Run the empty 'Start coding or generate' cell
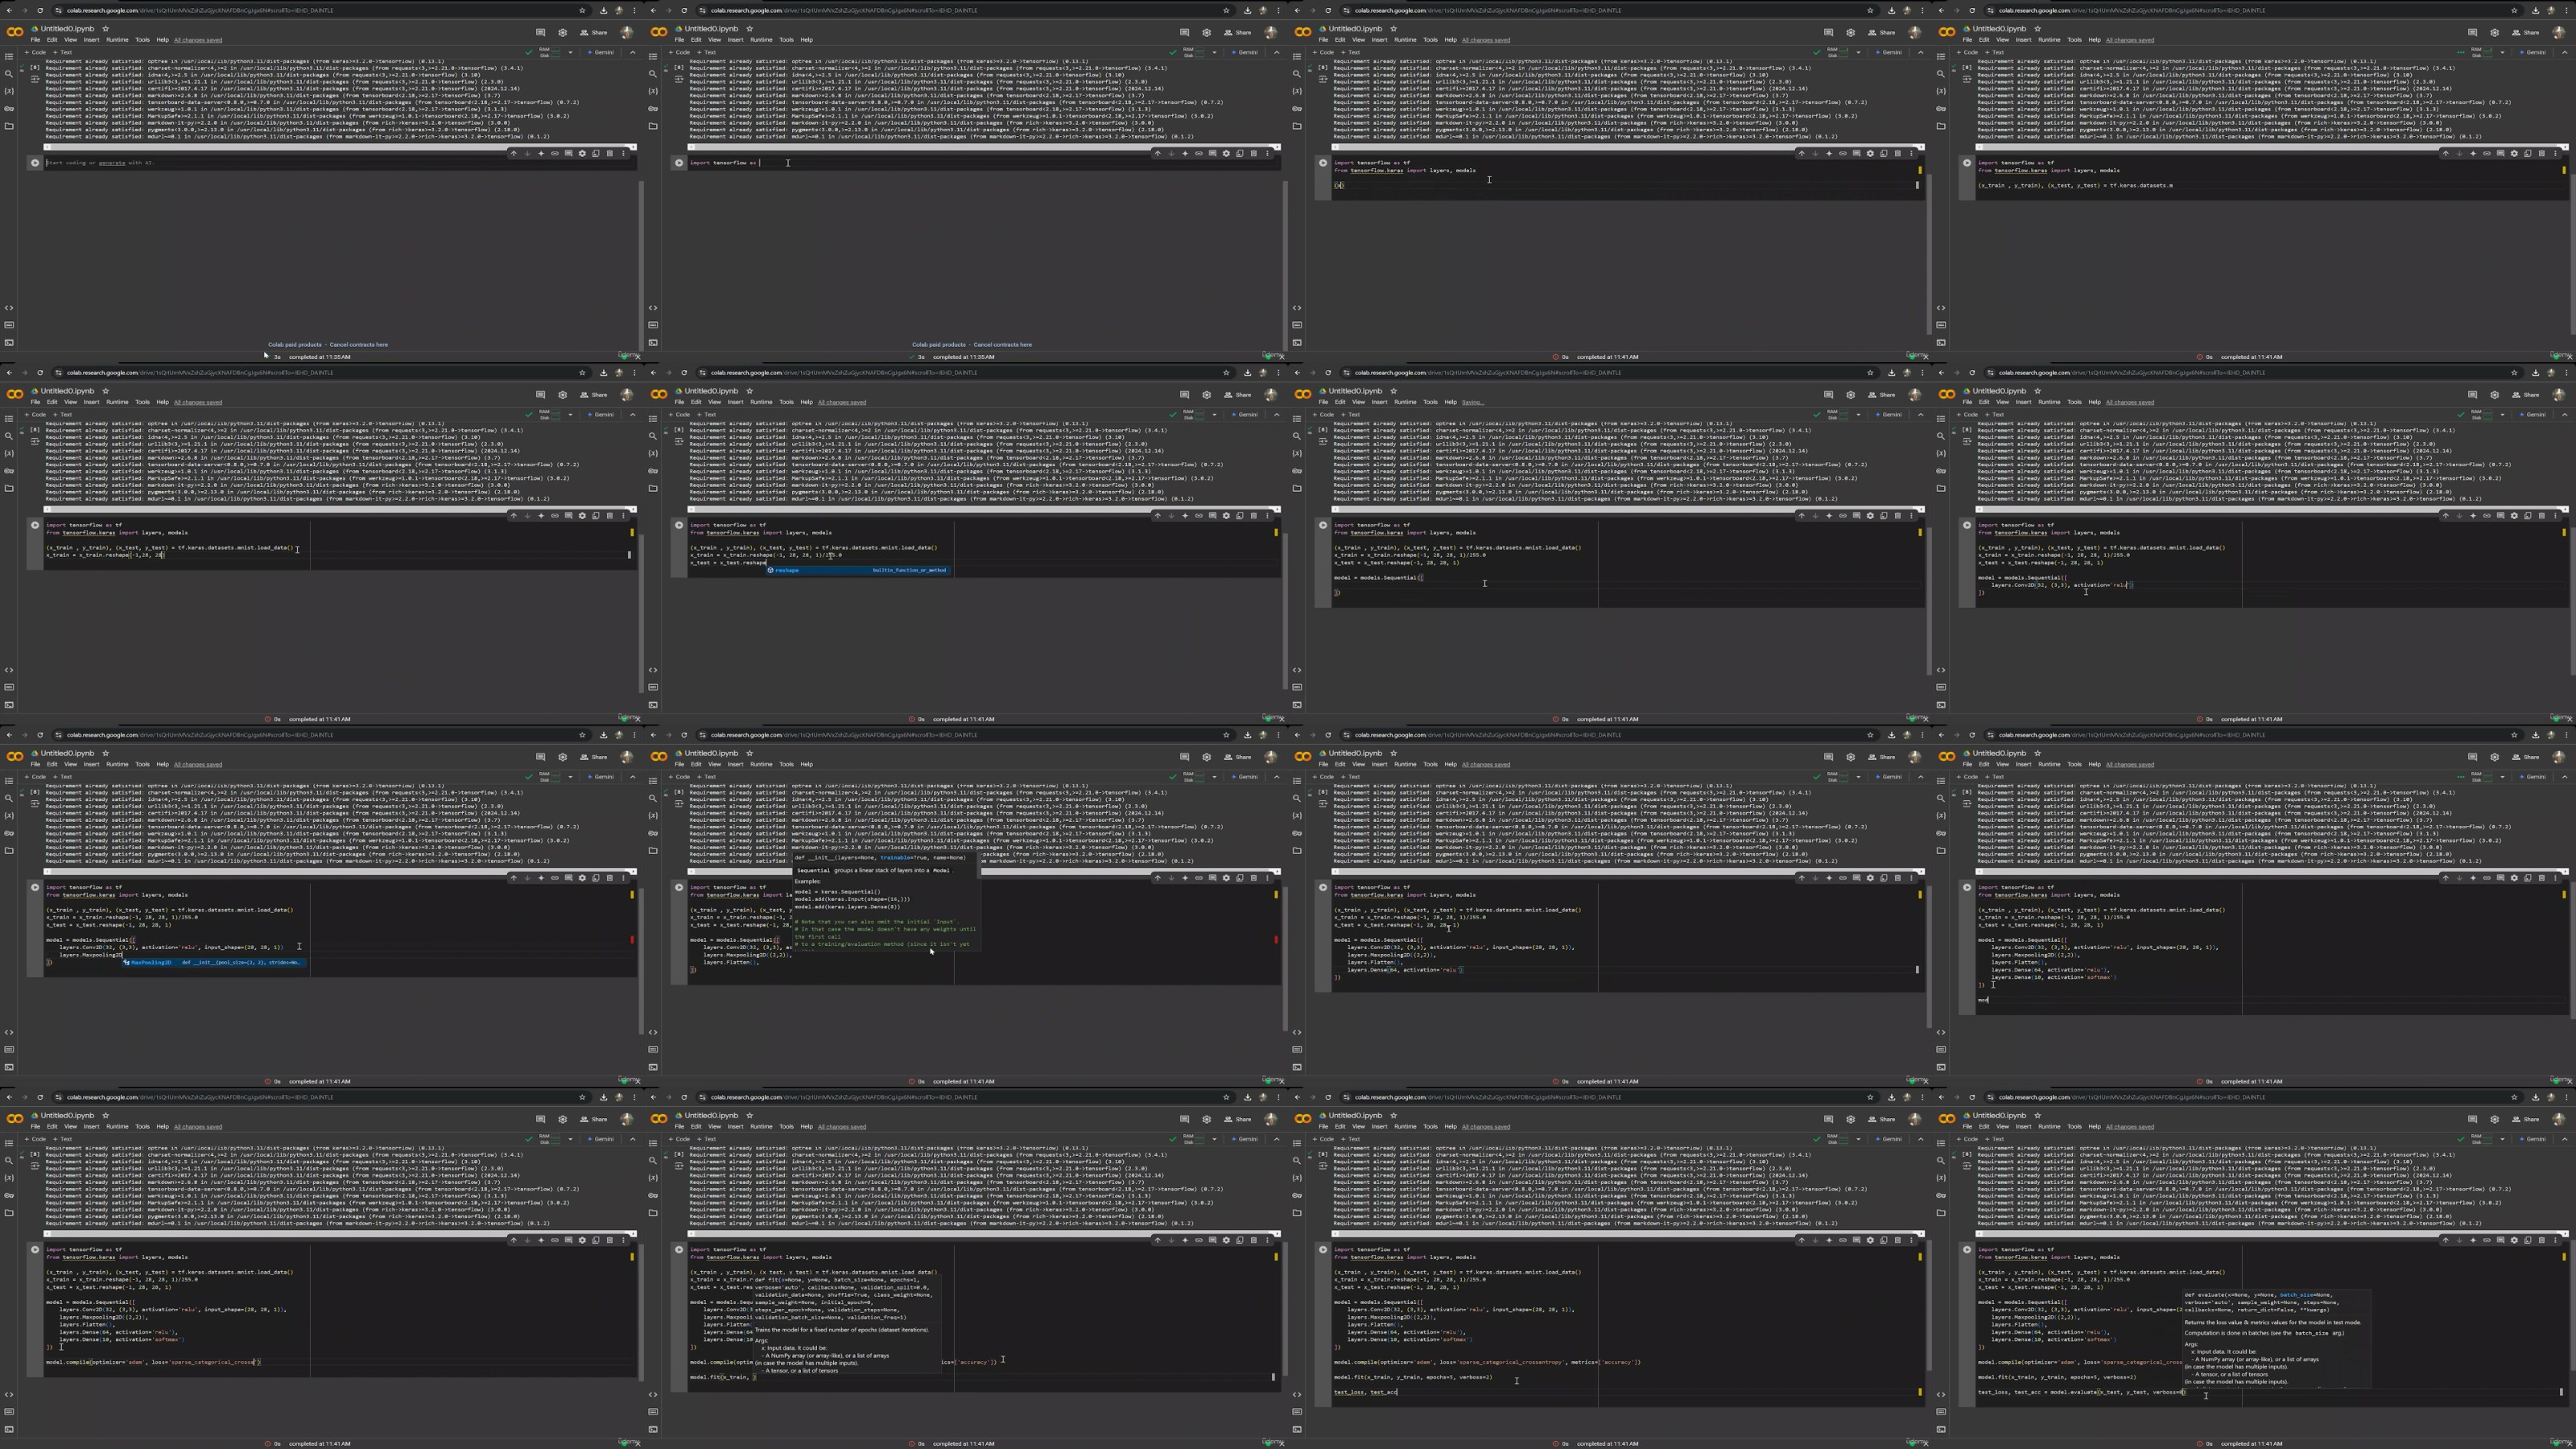 pos(35,163)
